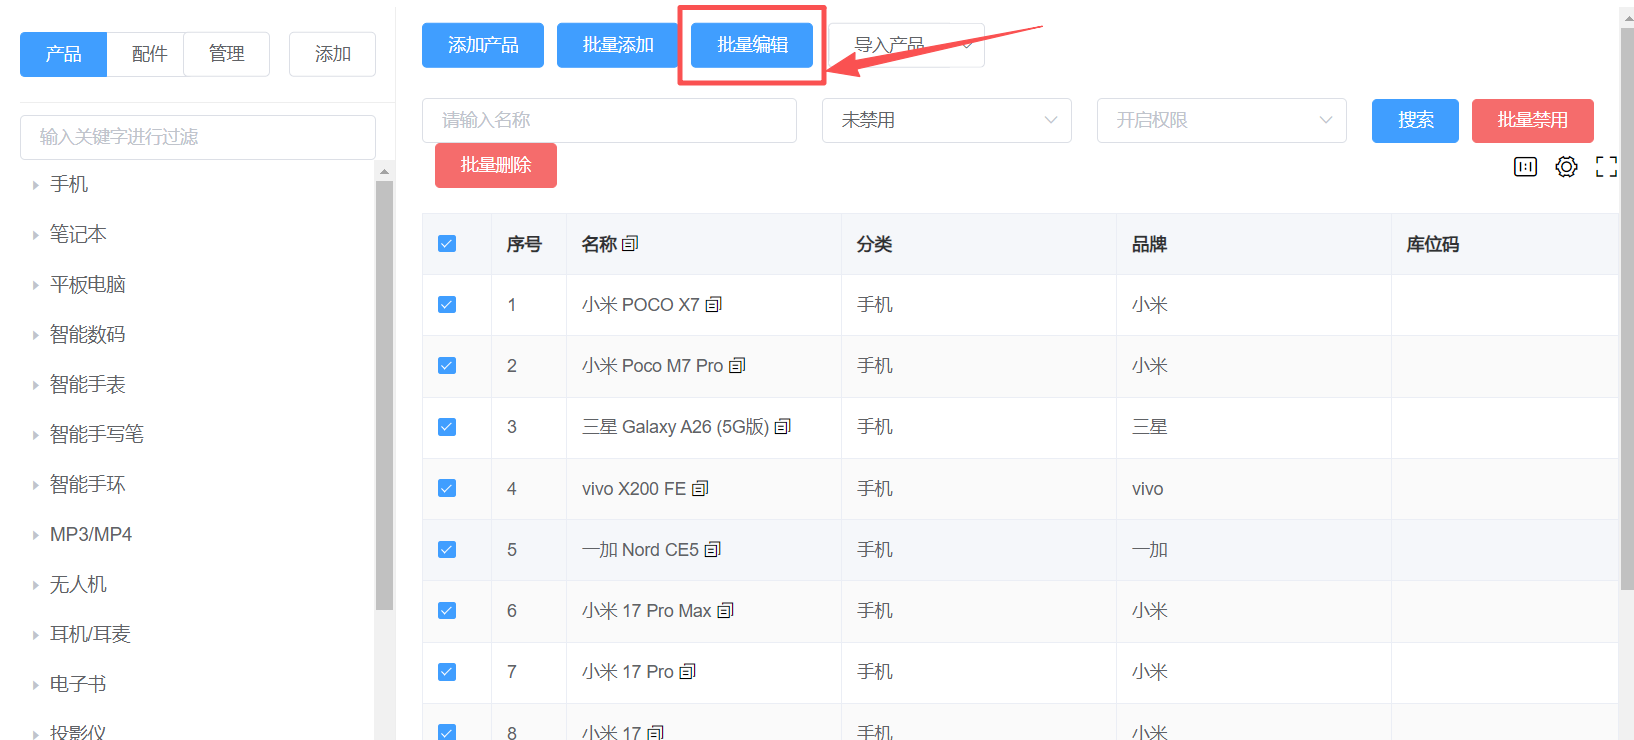Click the 1:1 scale-to-original icon

[x=1525, y=167]
